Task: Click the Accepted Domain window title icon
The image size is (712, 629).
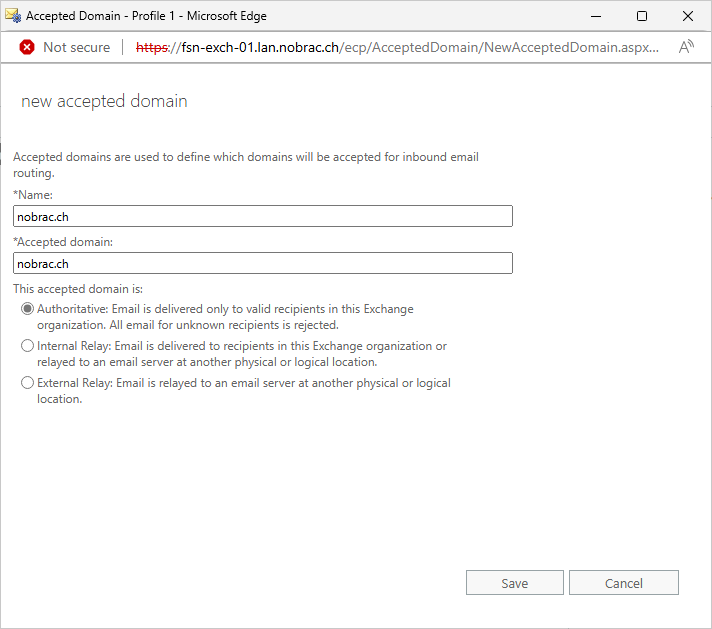Action: click(13, 15)
